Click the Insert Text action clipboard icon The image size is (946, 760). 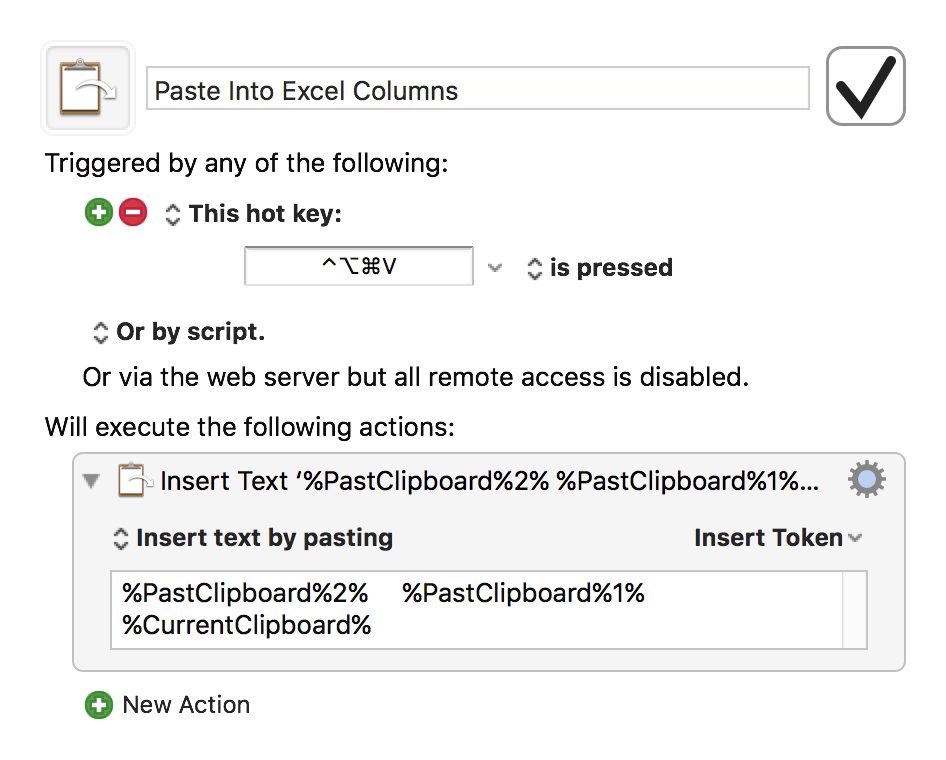click(x=133, y=481)
